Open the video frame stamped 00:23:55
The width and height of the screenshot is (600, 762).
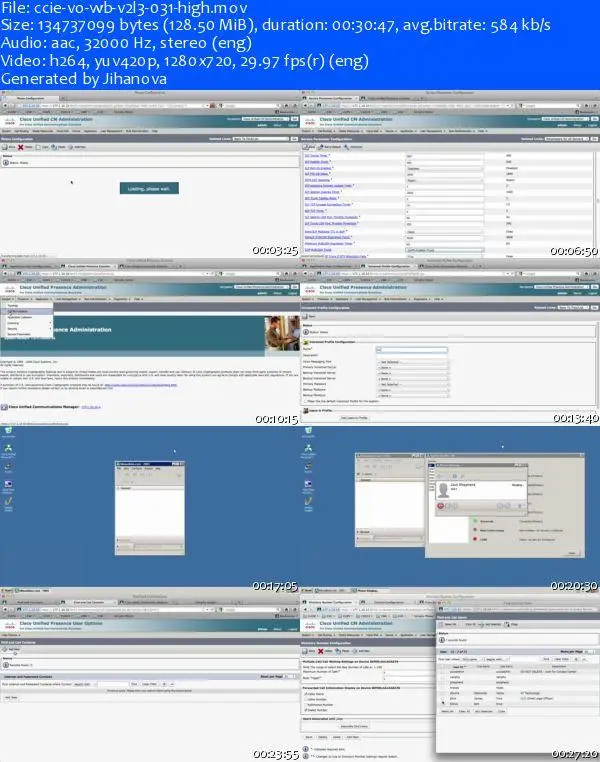pos(150,677)
